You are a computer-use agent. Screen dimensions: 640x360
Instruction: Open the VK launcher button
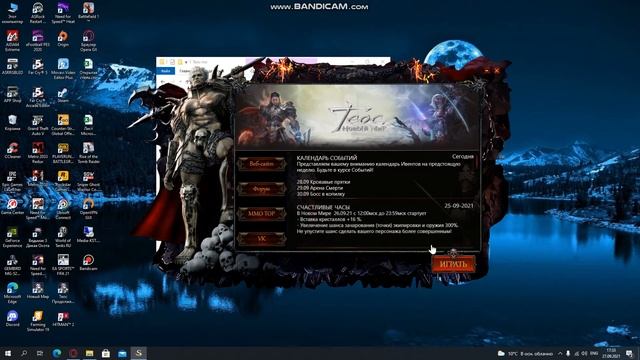coord(261,239)
